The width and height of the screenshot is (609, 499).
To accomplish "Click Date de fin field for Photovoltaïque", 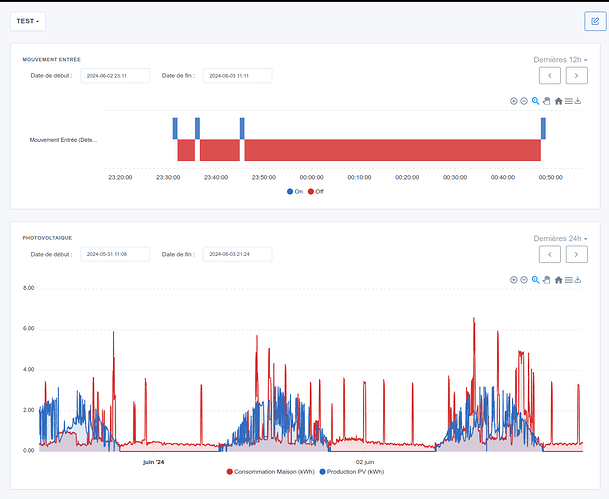I will coord(237,255).
